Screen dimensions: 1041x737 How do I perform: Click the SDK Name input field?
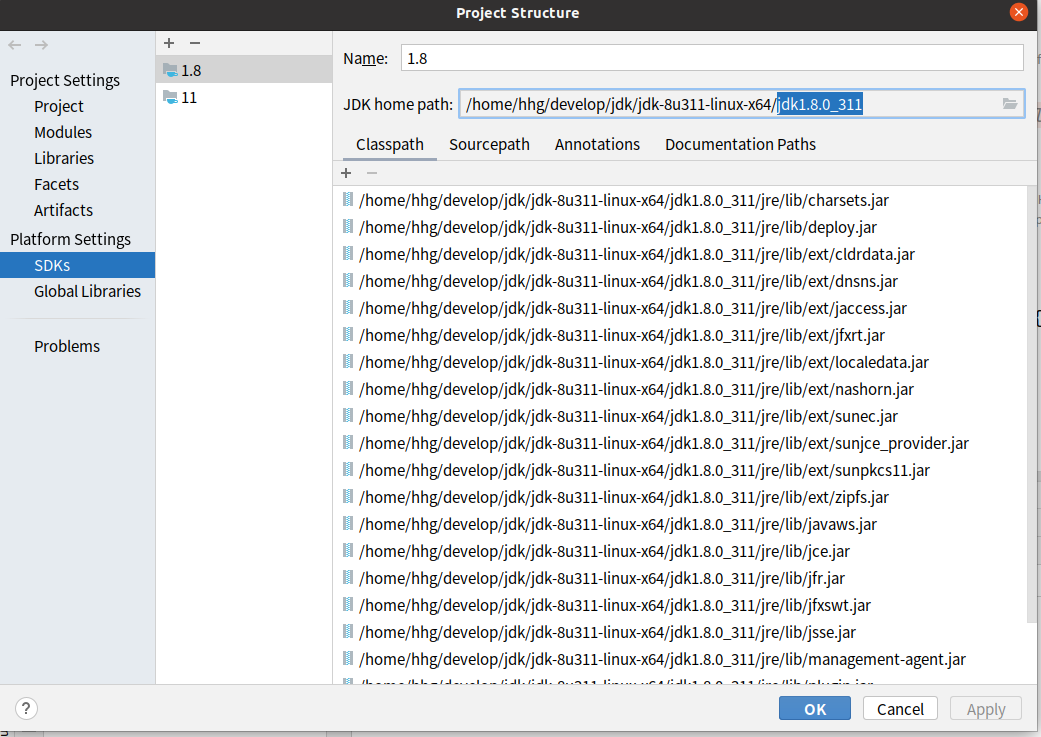[x=712, y=58]
